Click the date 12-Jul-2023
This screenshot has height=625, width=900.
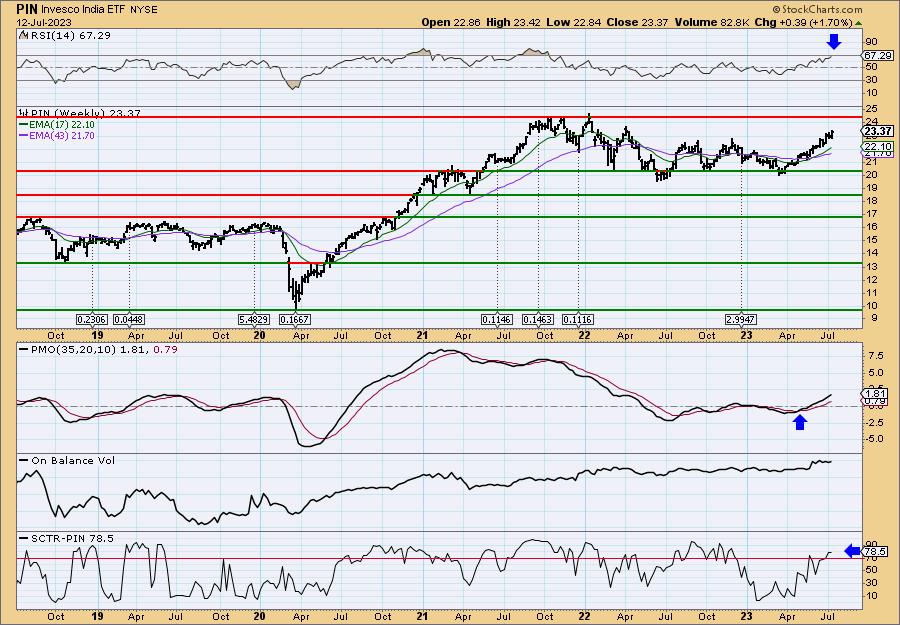(x=44, y=23)
